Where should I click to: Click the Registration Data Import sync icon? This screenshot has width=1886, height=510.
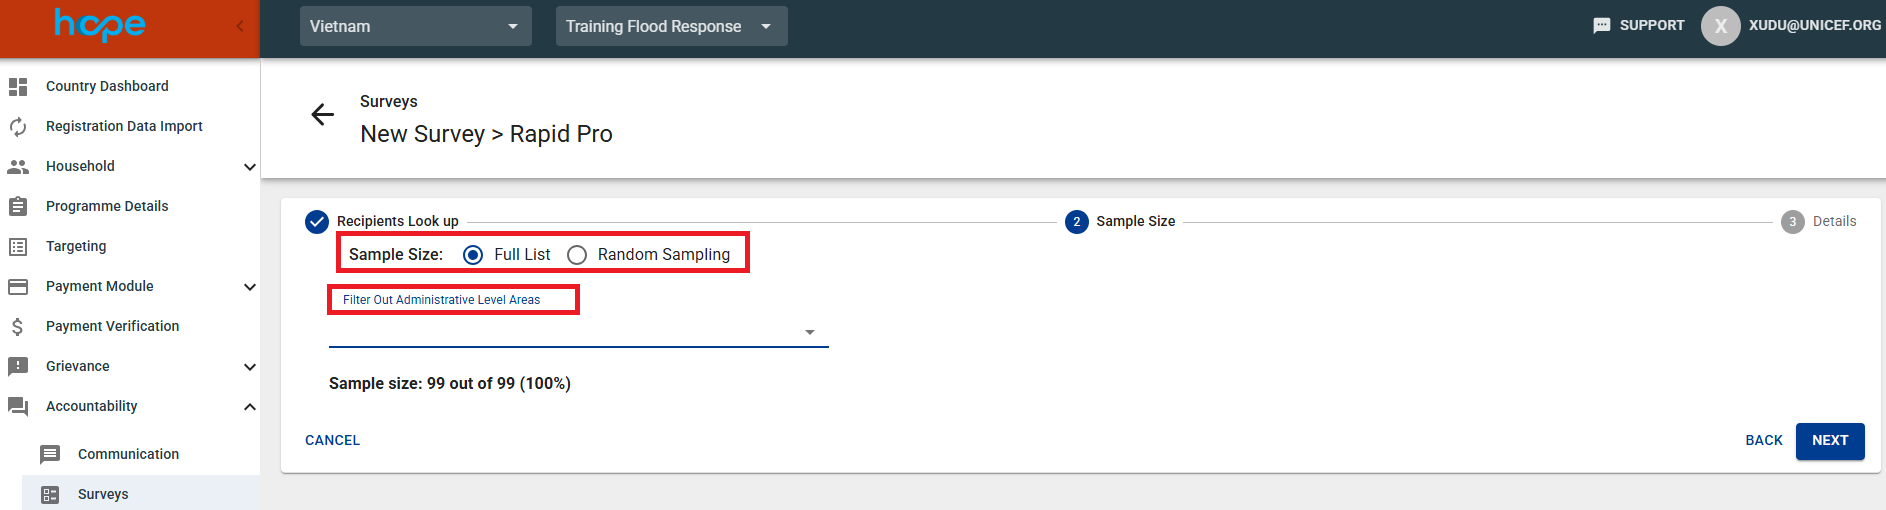18,127
